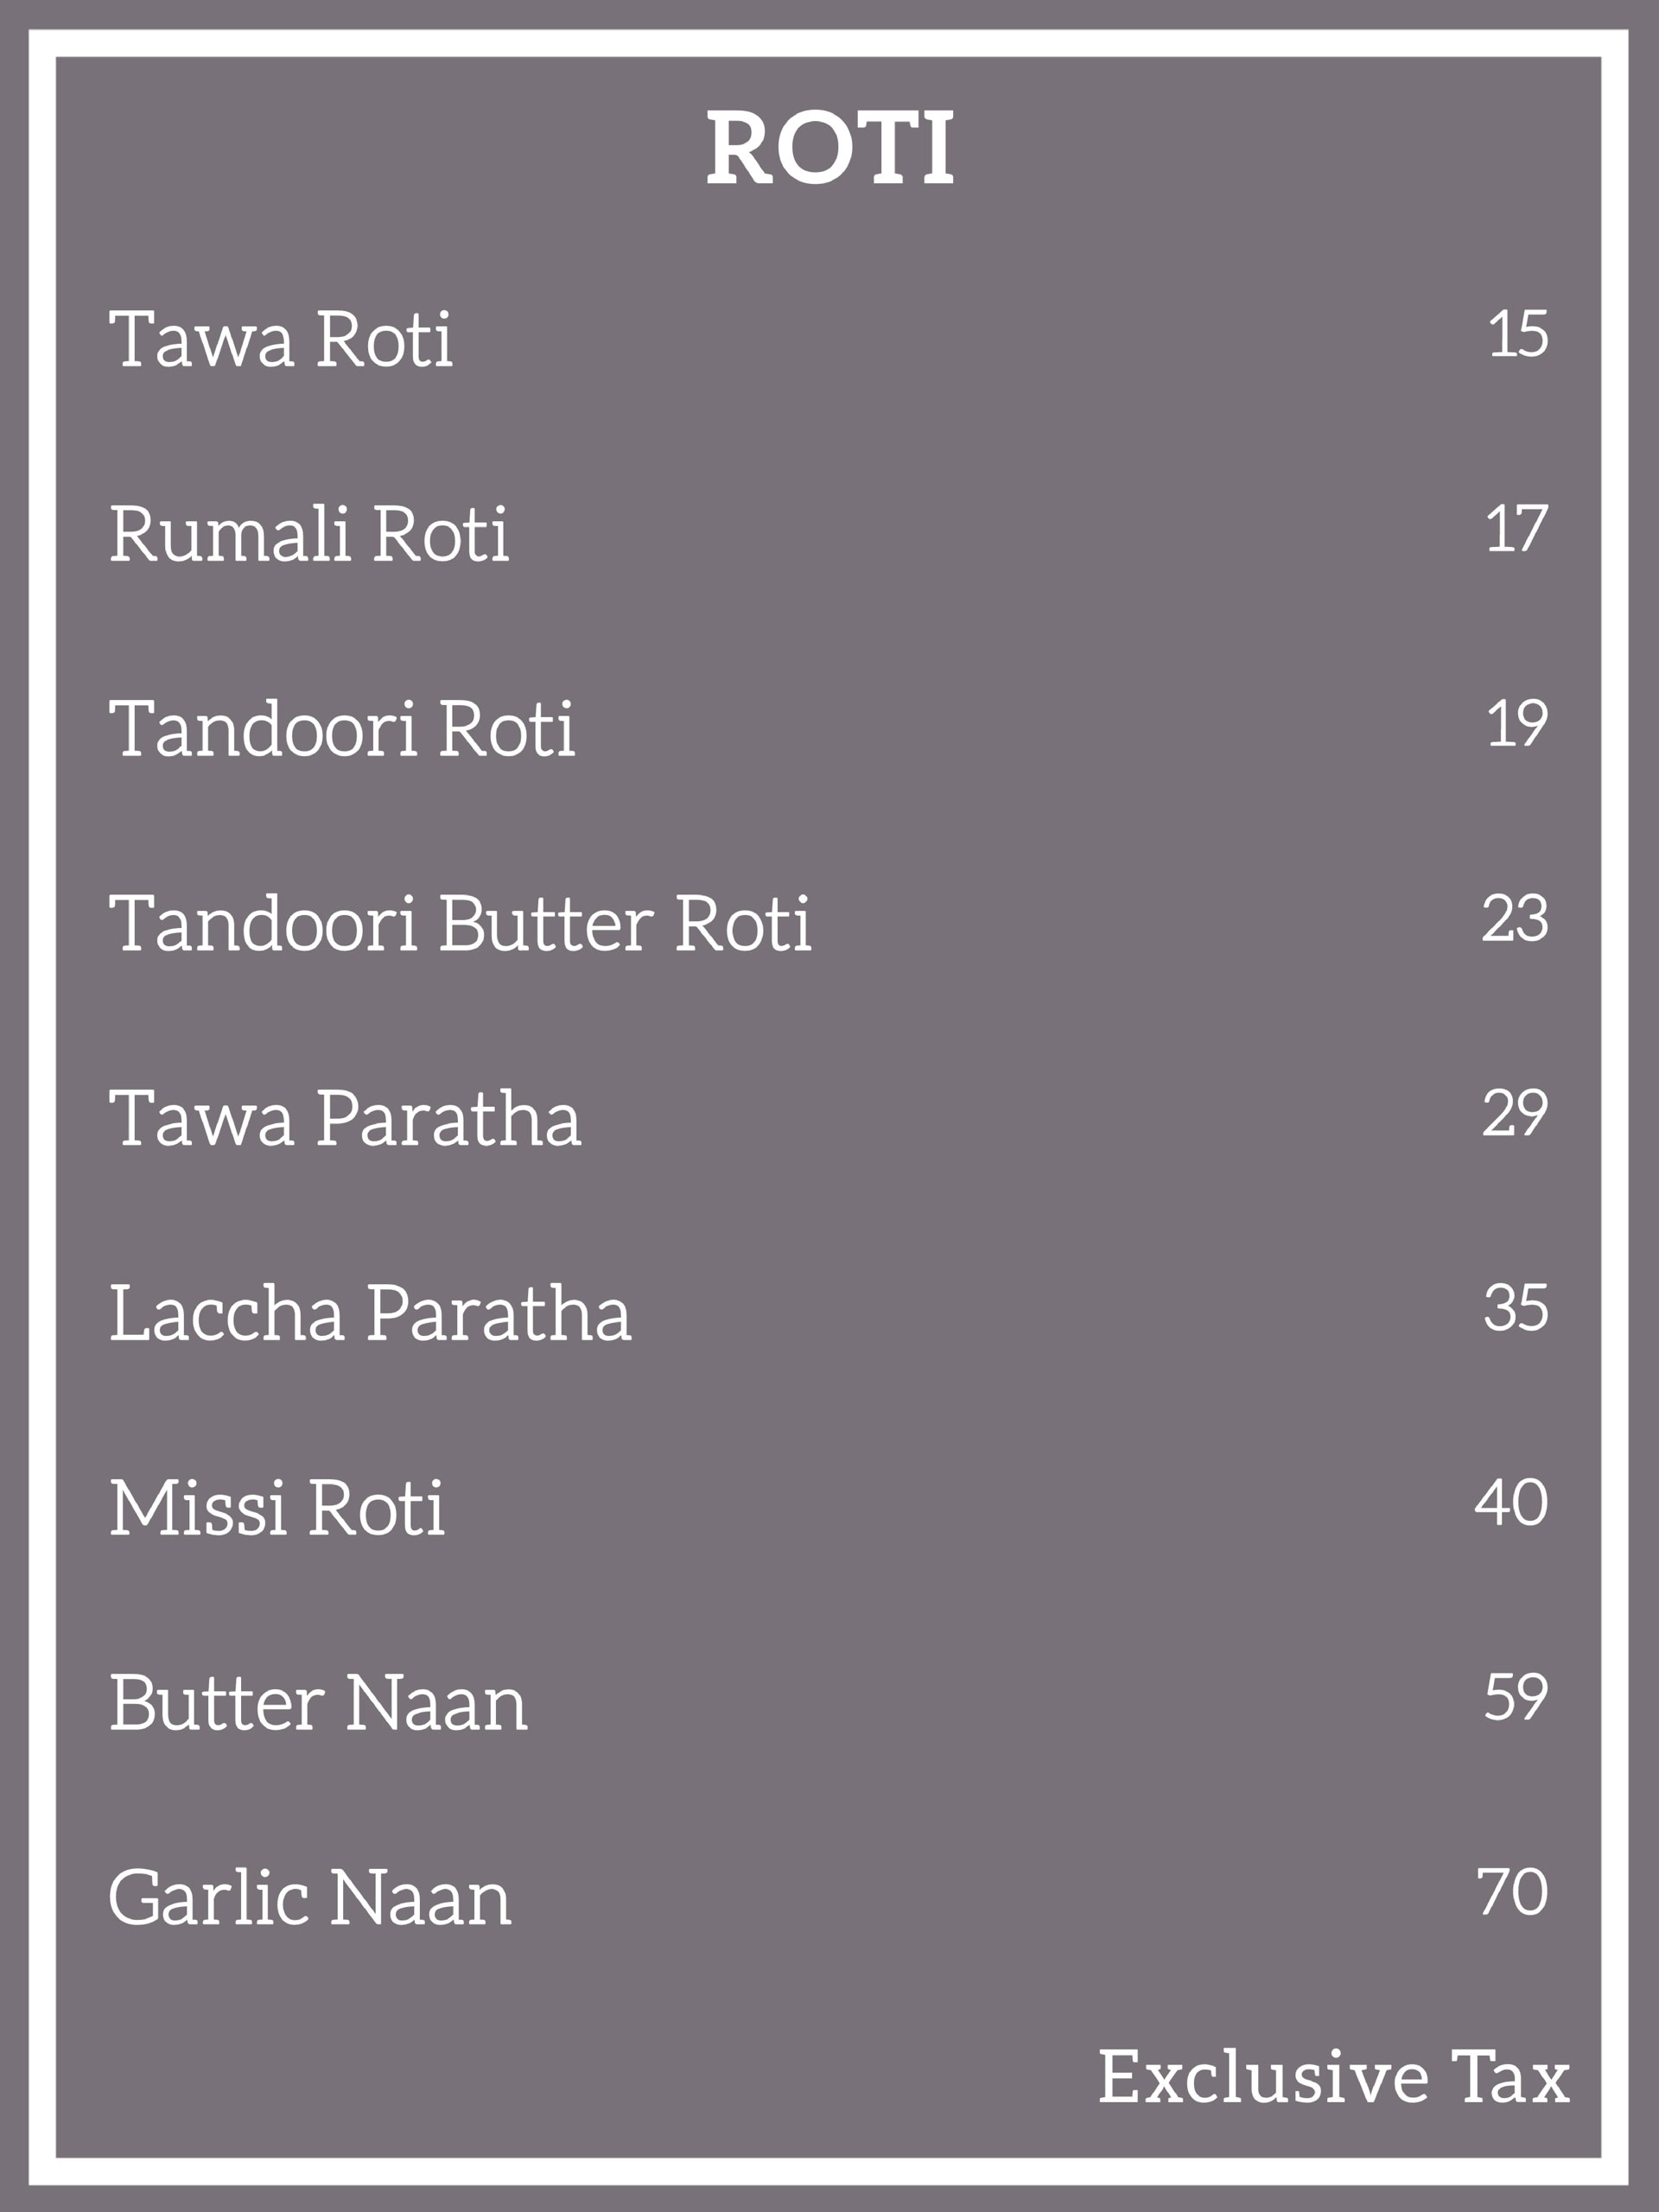Click the Exclusive Tax note
The image size is (1659, 2212).
(x=1334, y=2077)
